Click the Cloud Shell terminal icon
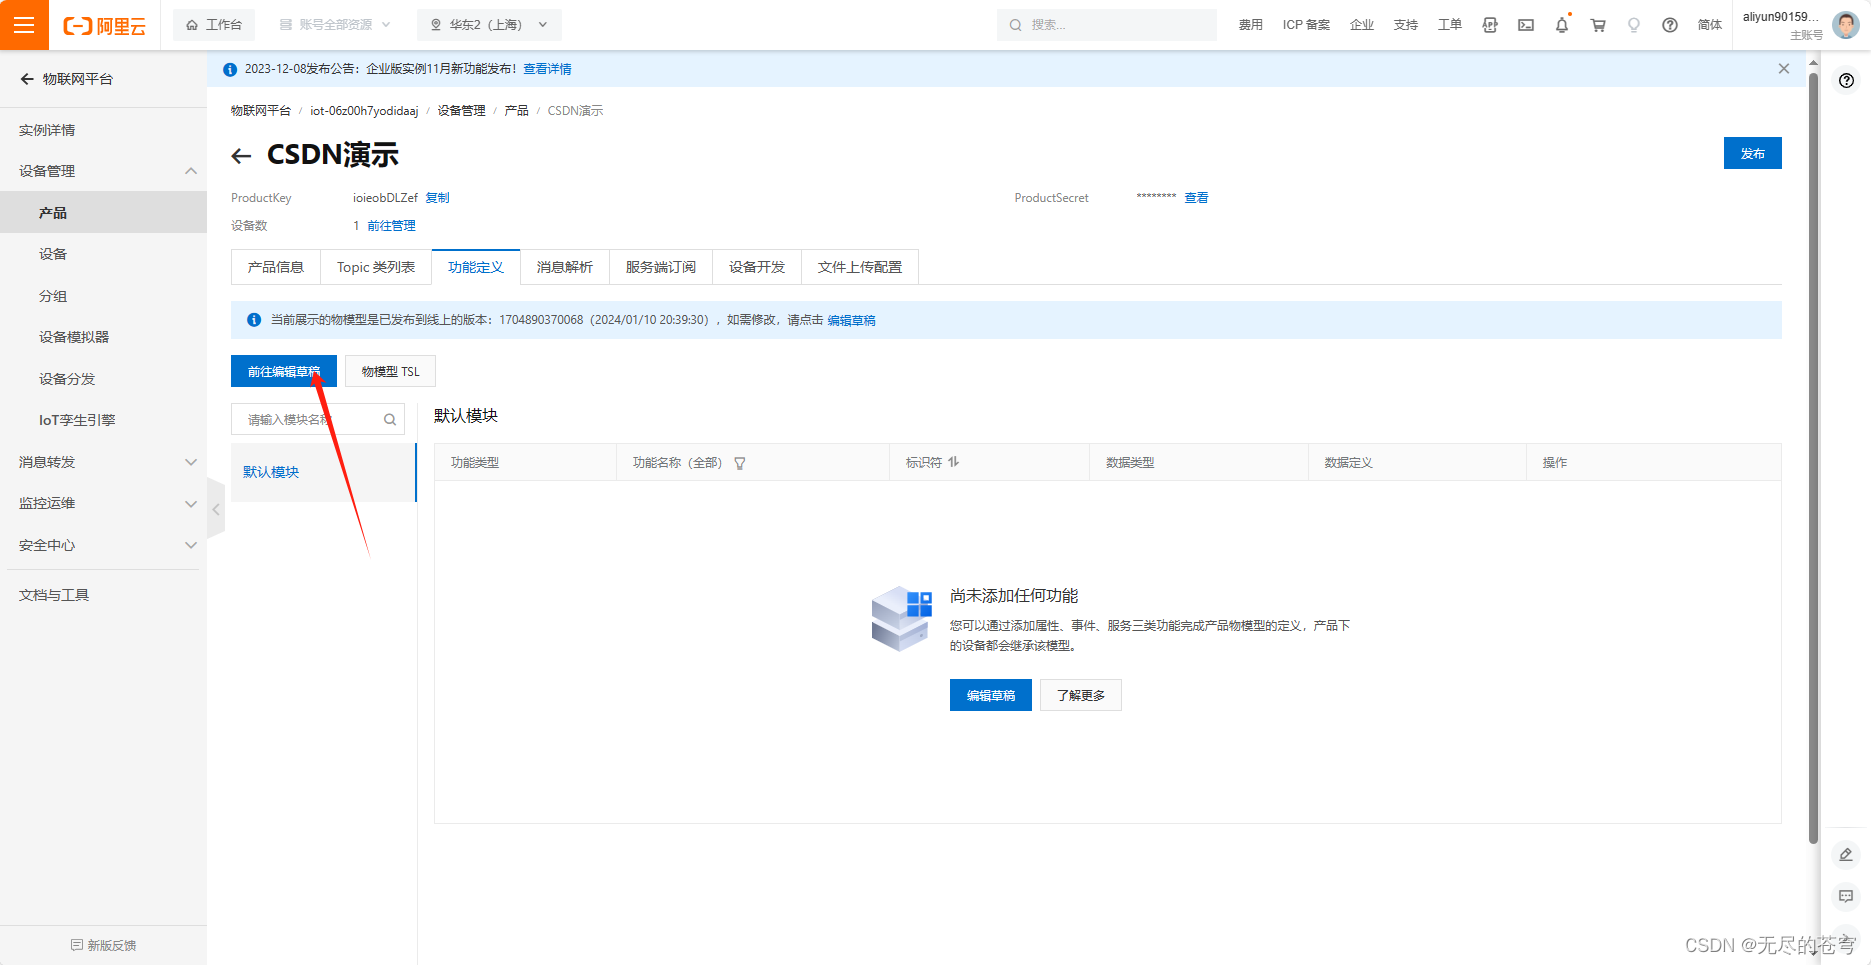The width and height of the screenshot is (1871, 965). point(1526,25)
